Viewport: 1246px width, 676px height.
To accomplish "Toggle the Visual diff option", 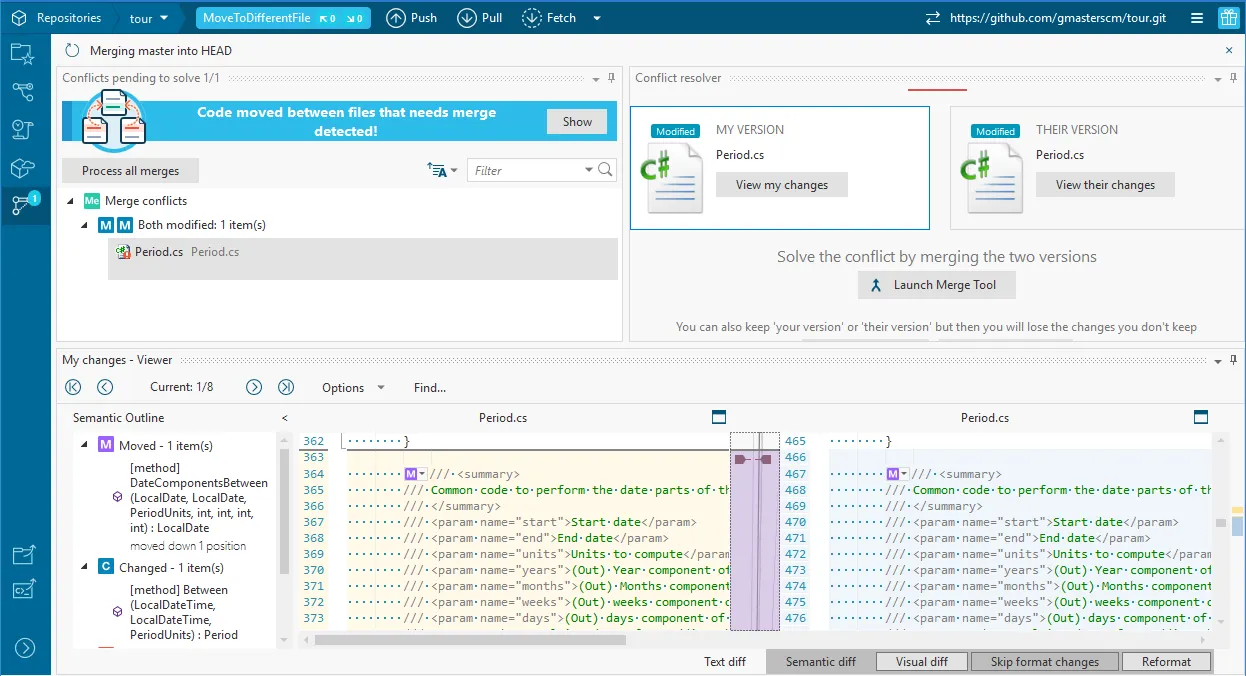I will (921, 662).
